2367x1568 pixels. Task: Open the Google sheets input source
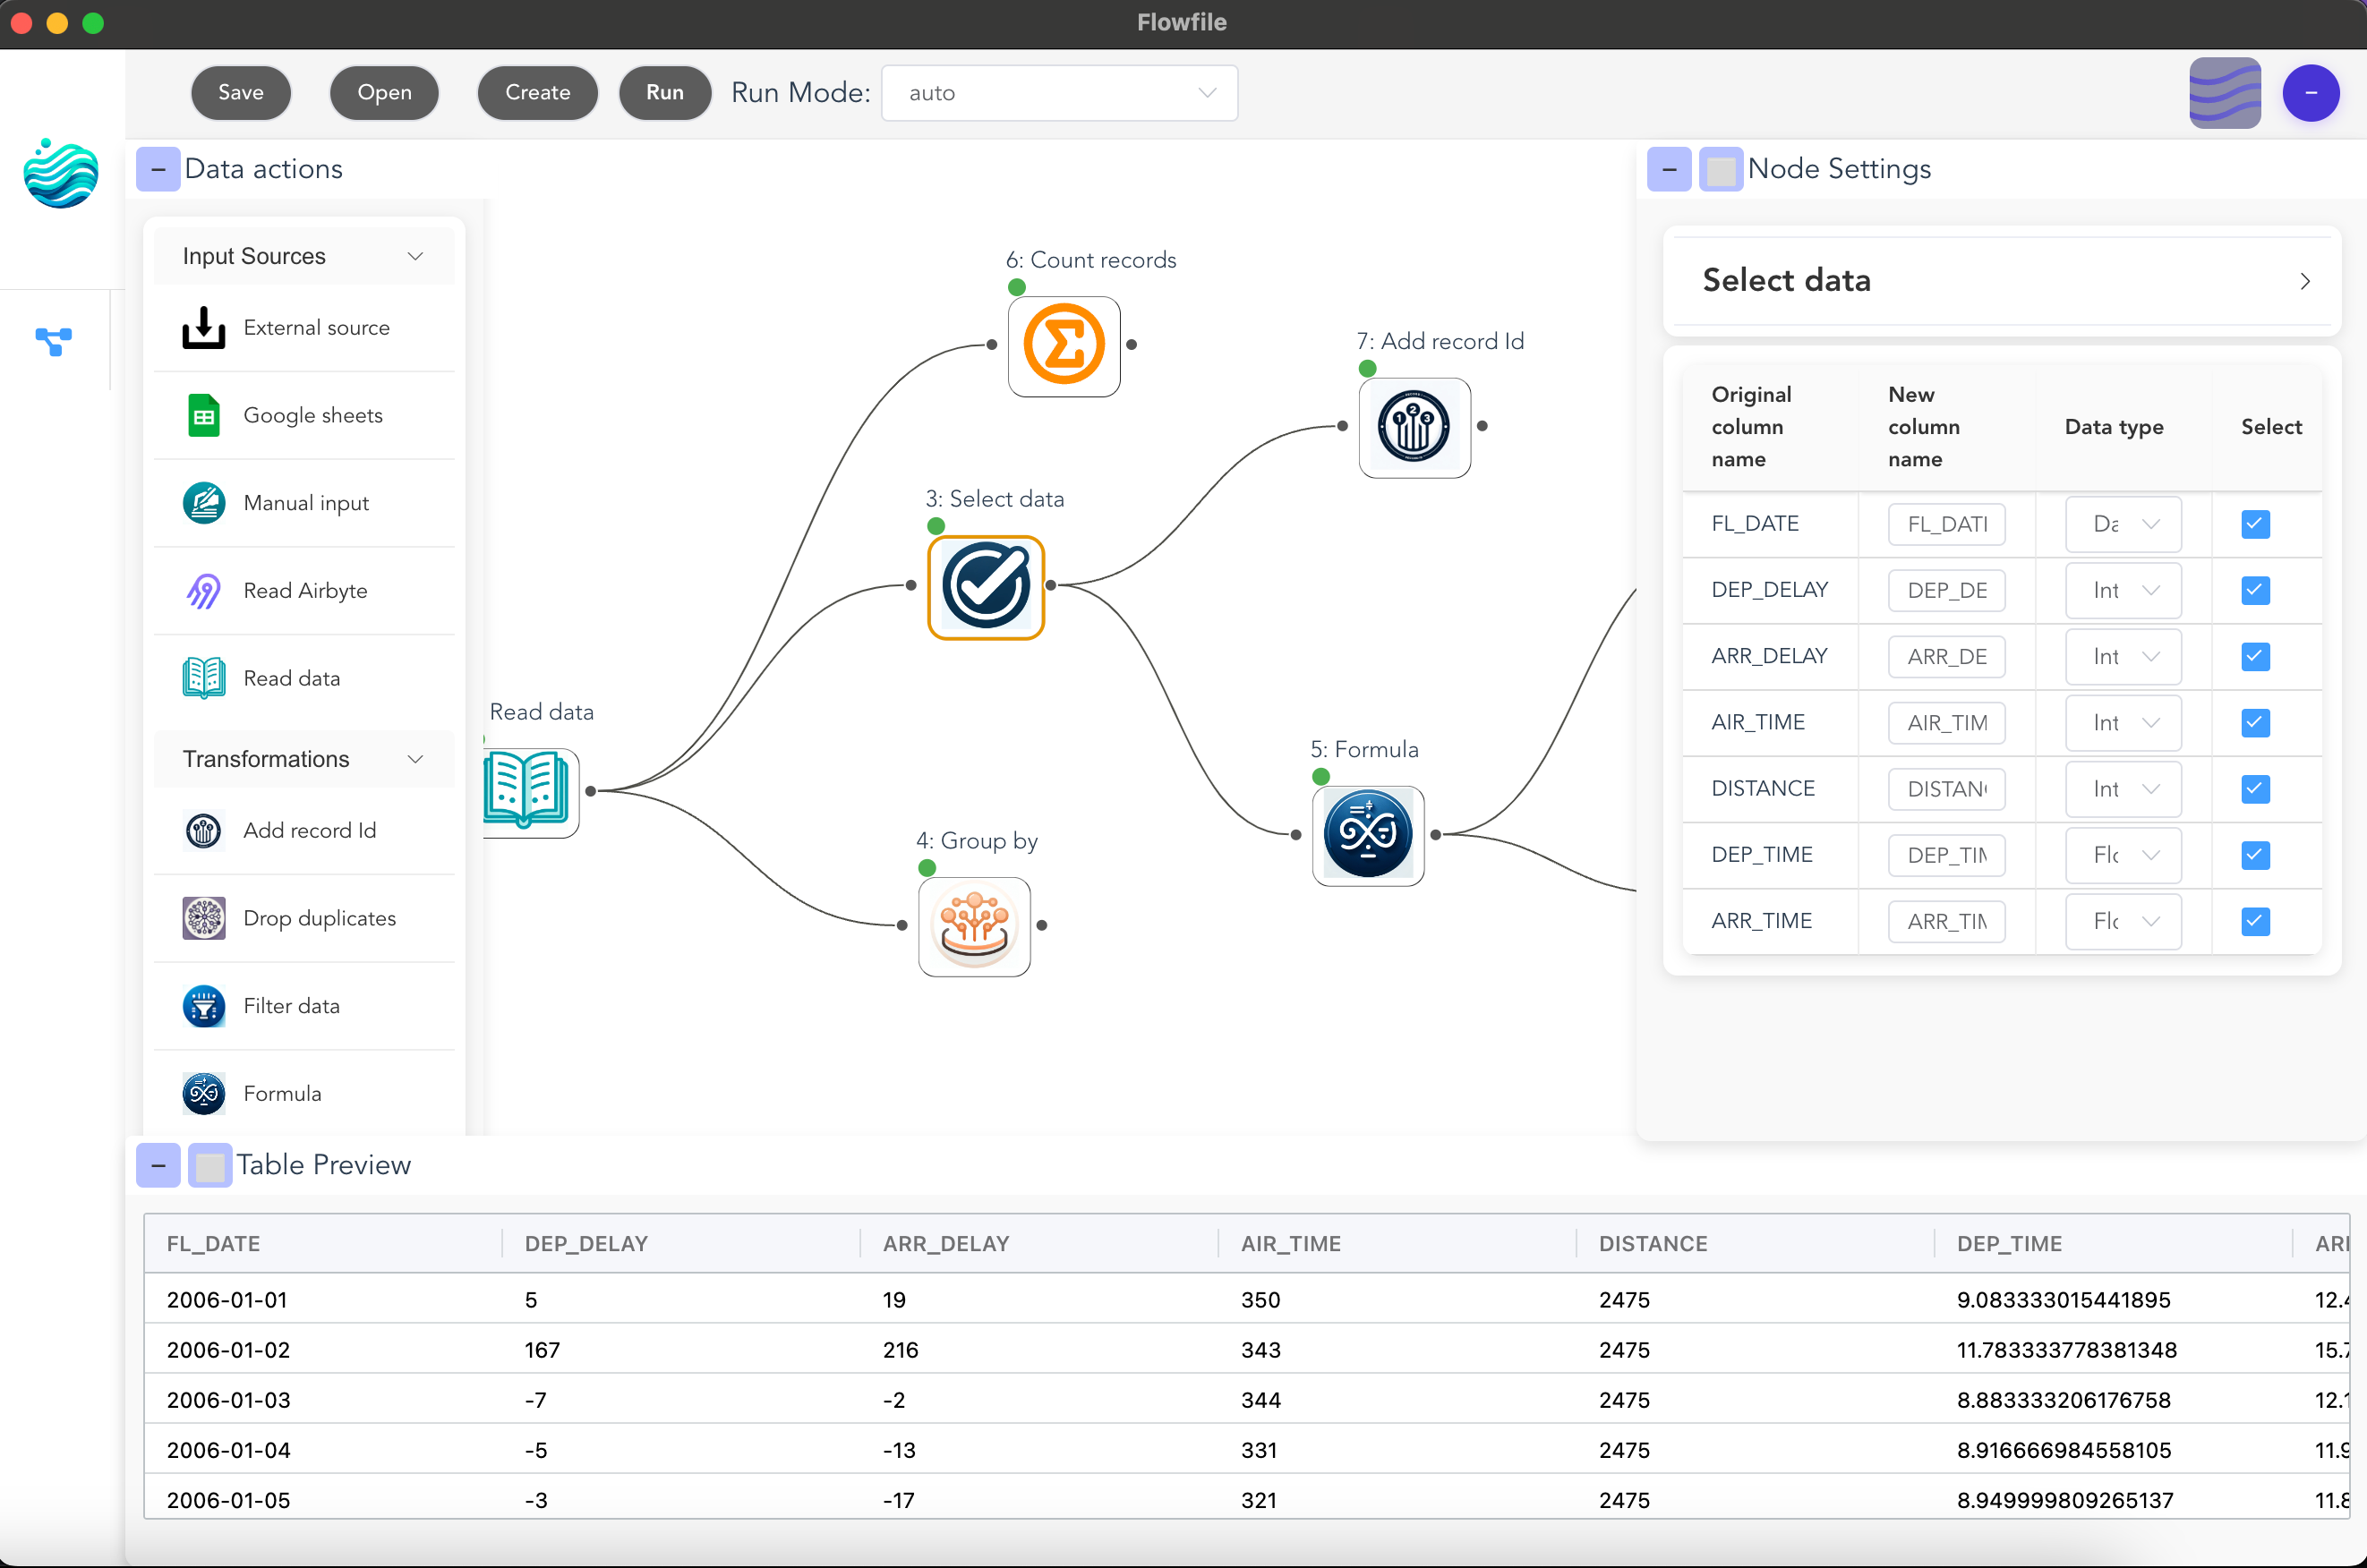tap(313, 415)
